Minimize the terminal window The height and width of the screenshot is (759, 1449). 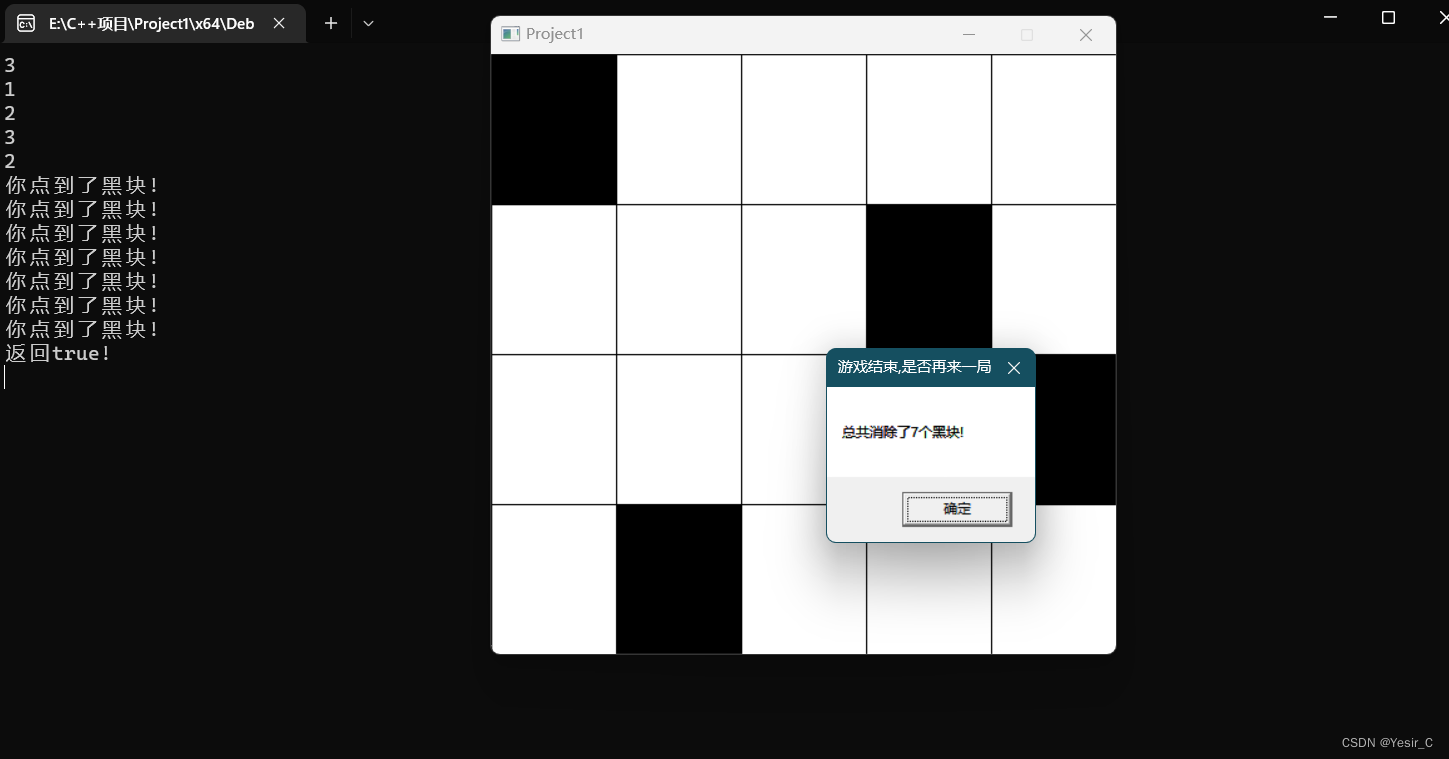coord(1330,17)
